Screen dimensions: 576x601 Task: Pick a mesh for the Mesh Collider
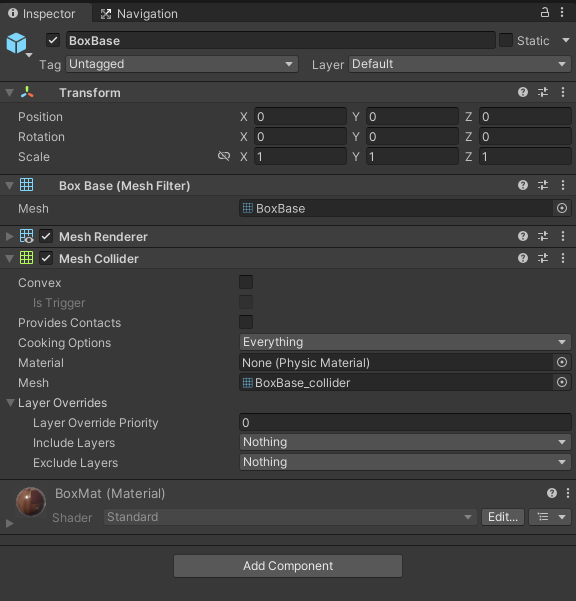[562, 382]
